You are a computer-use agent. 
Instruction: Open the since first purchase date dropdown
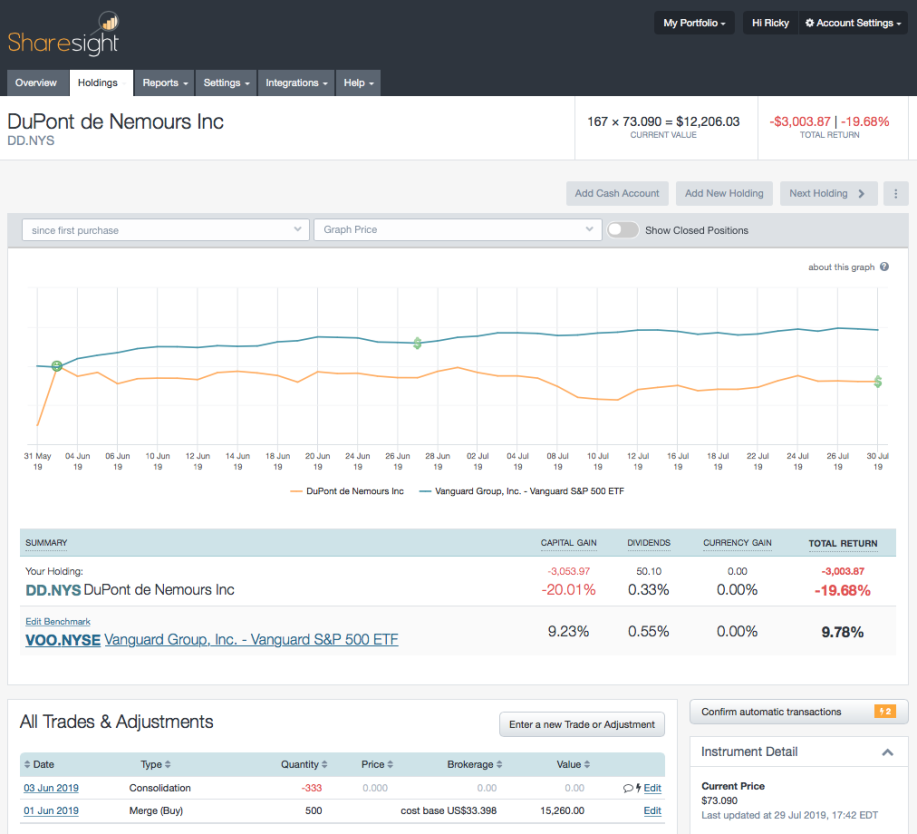pos(166,230)
